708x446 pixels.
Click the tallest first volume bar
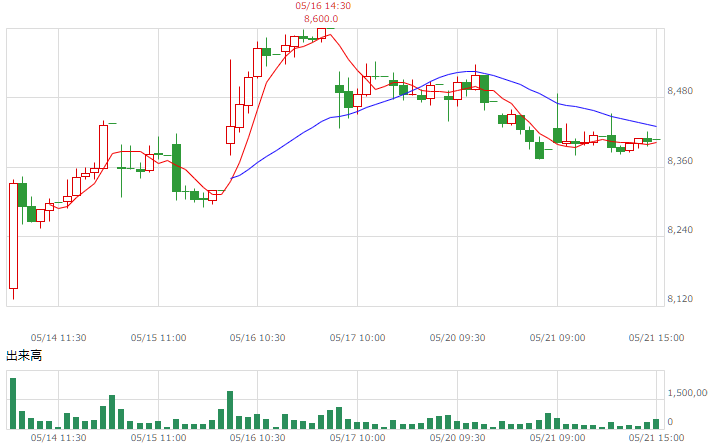[x=13, y=404]
